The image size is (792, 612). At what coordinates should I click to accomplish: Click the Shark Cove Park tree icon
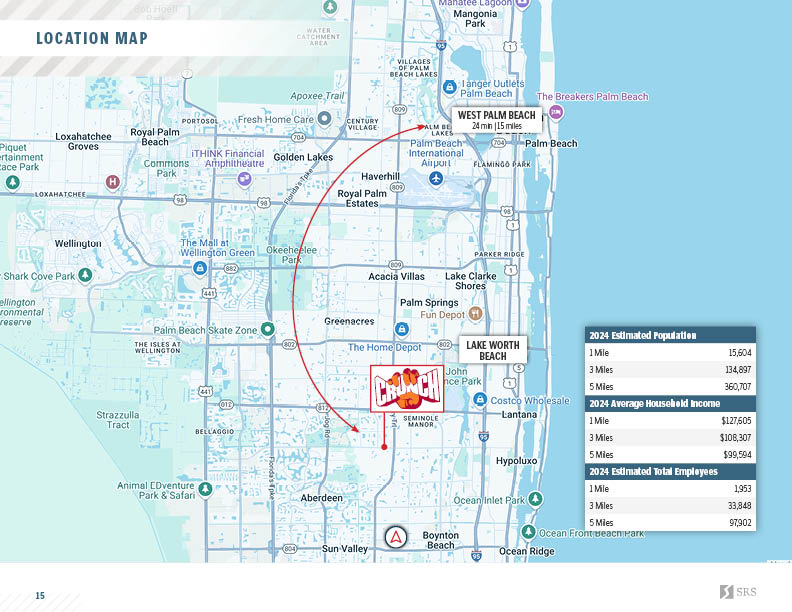coord(85,276)
